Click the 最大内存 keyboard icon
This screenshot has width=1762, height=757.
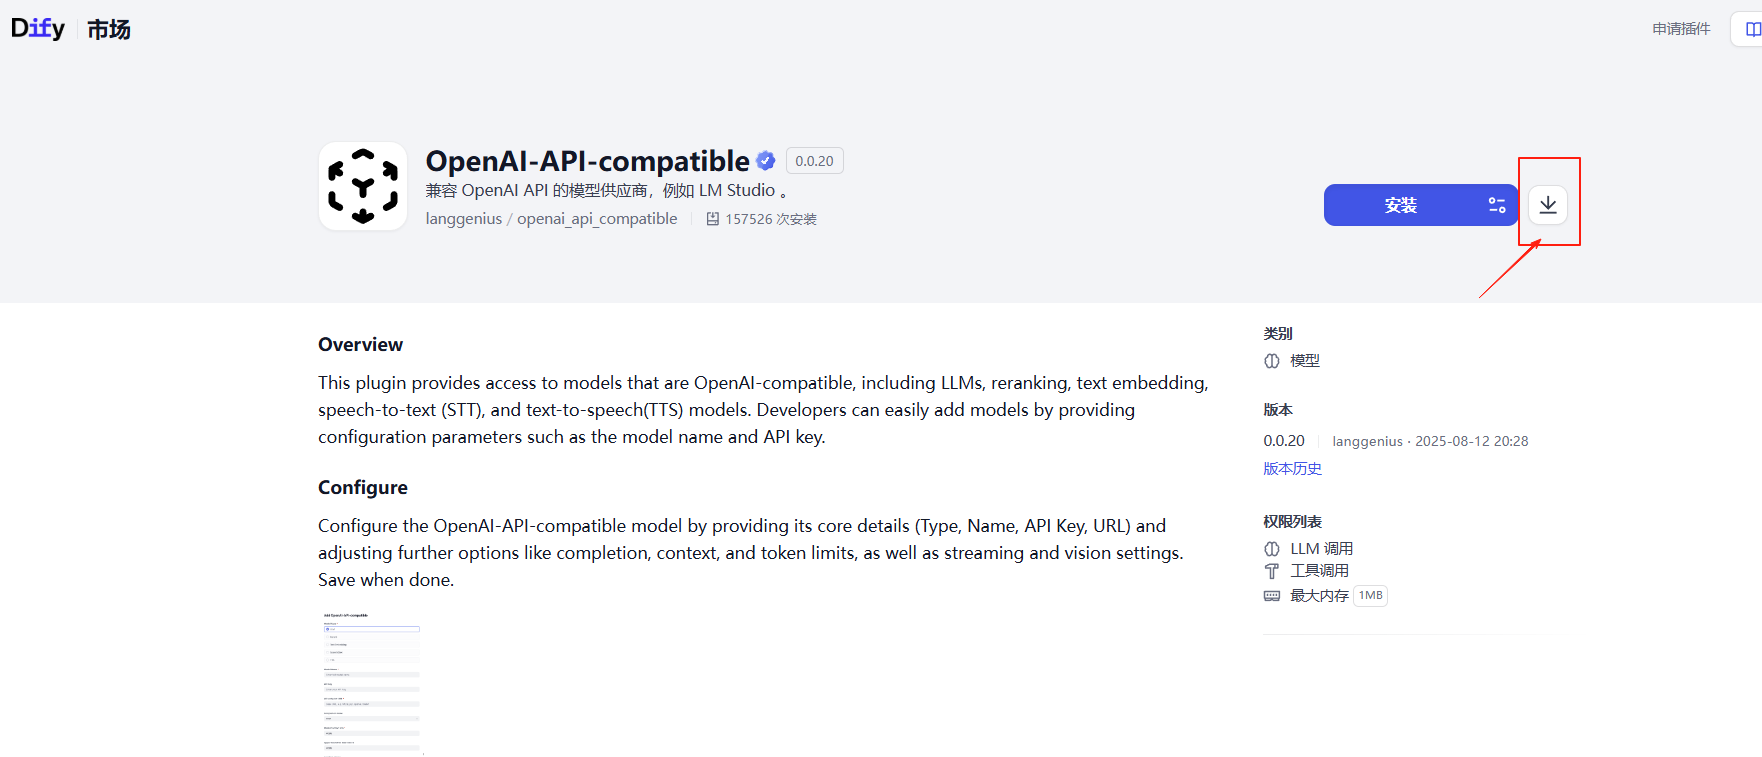click(1271, 595)
